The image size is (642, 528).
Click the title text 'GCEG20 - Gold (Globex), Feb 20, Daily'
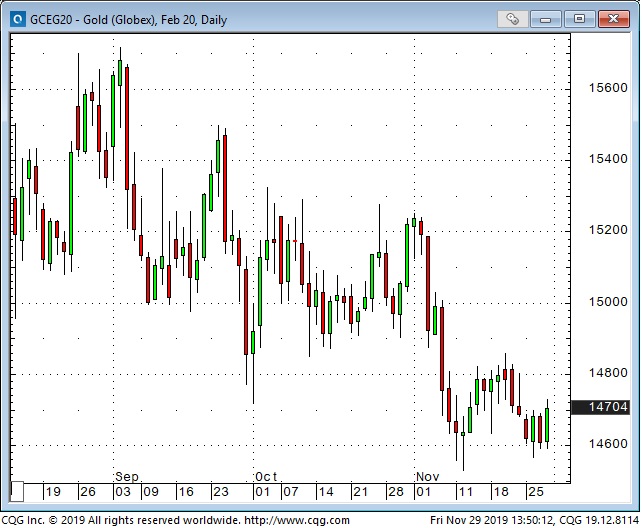tap(129, 20)
